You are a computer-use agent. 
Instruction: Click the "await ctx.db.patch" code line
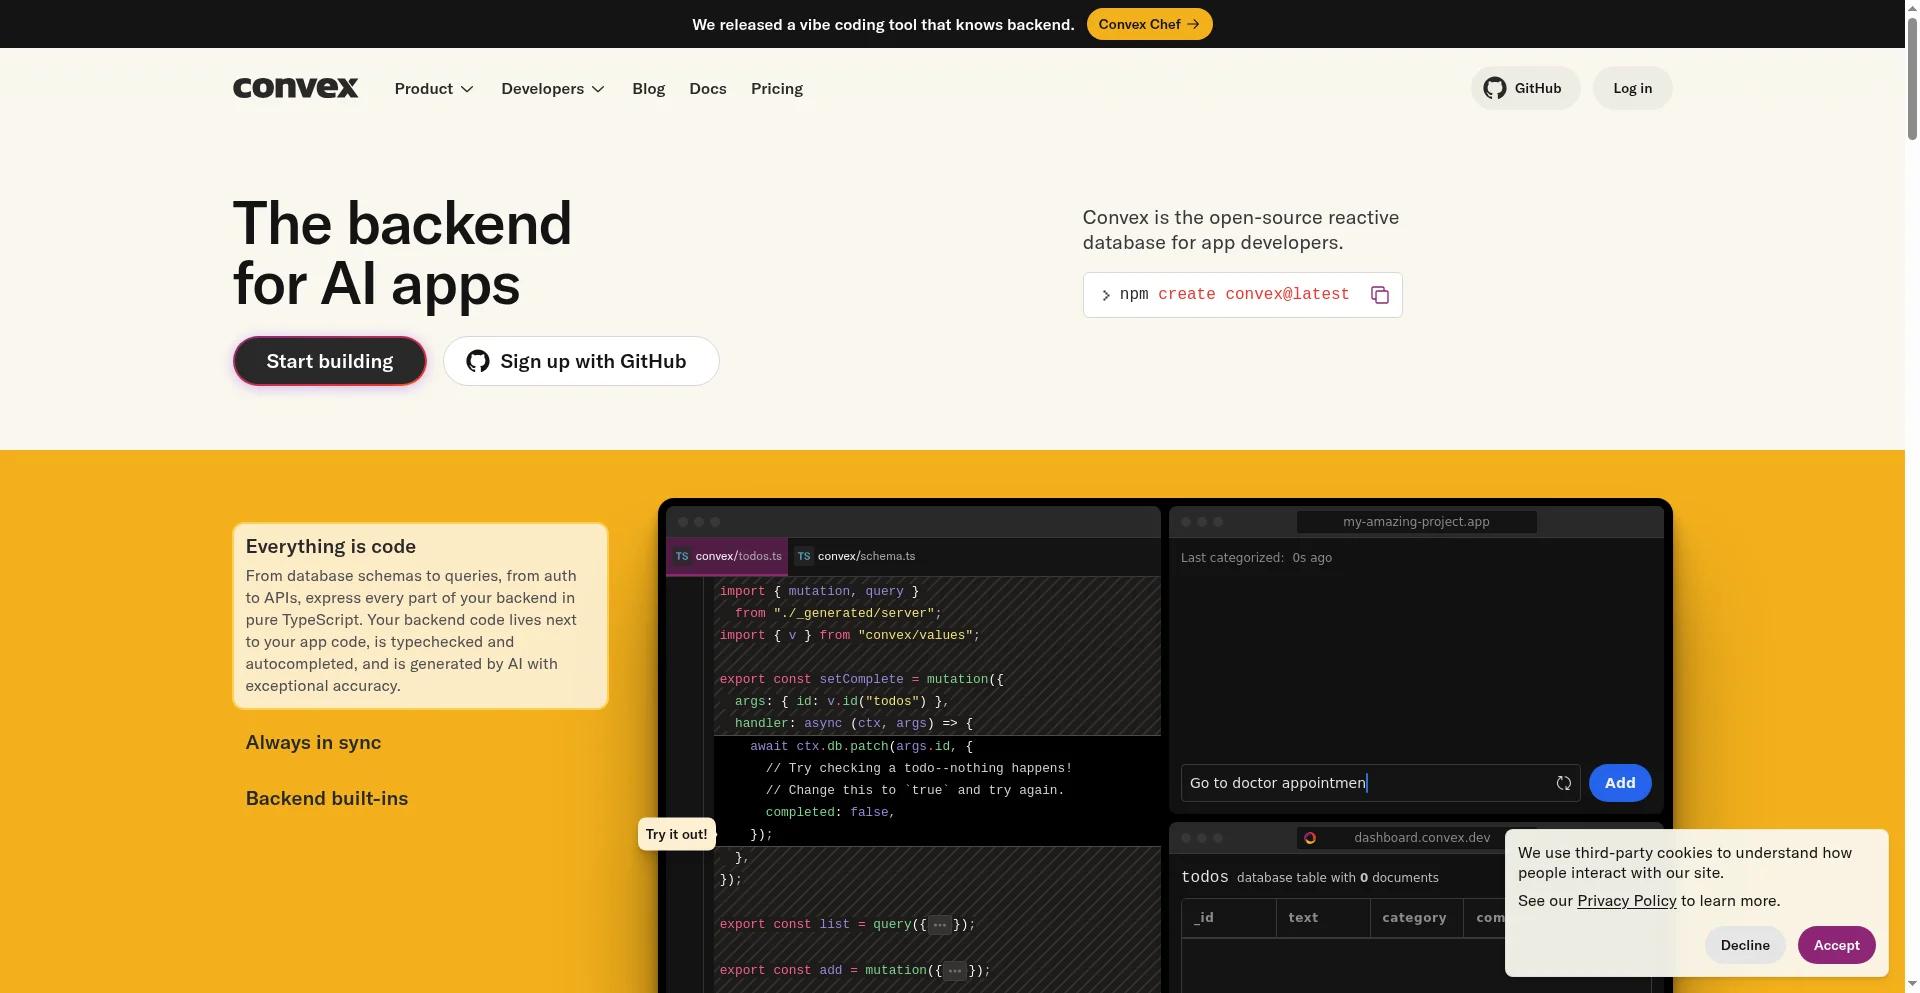(861, 746)
